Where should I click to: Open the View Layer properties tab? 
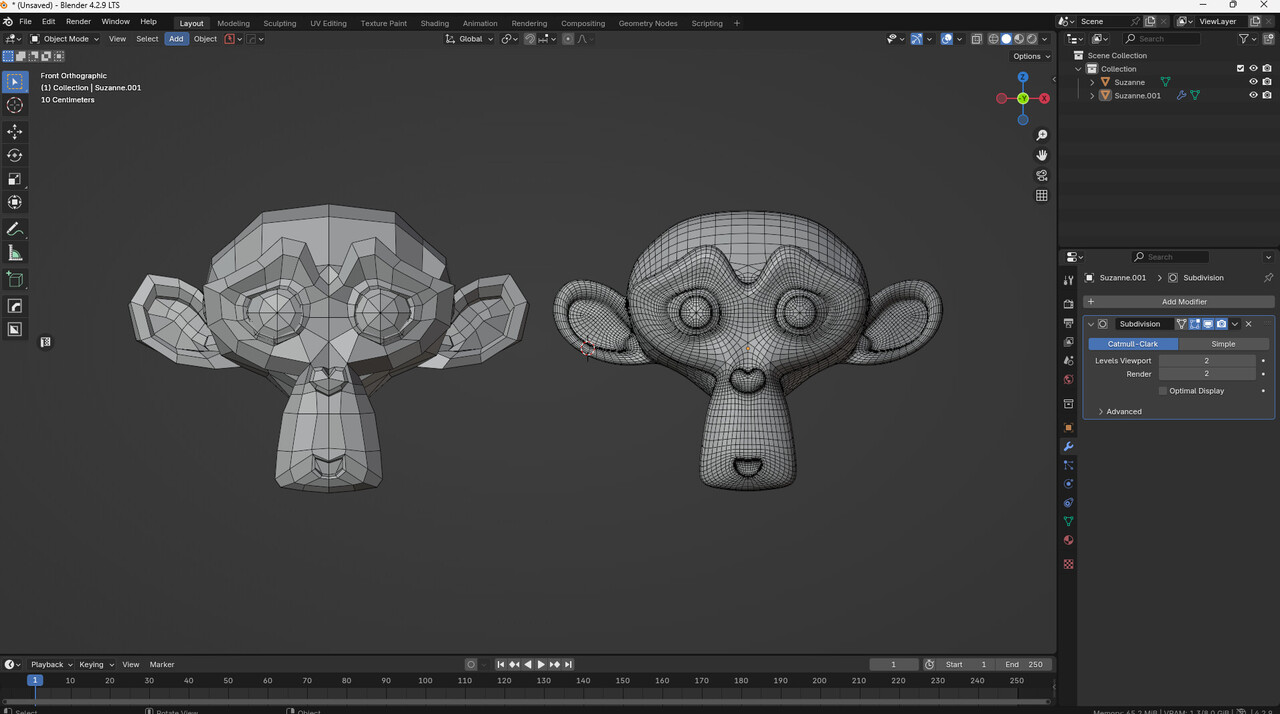[1068, 342]
